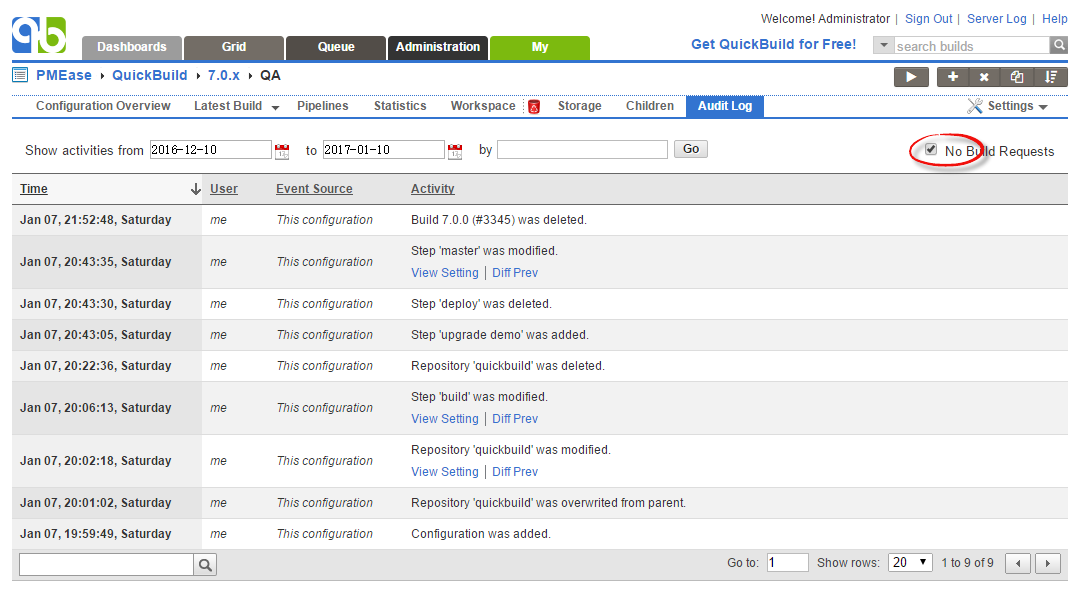Delete configuration using the X icon

[984, 77]
